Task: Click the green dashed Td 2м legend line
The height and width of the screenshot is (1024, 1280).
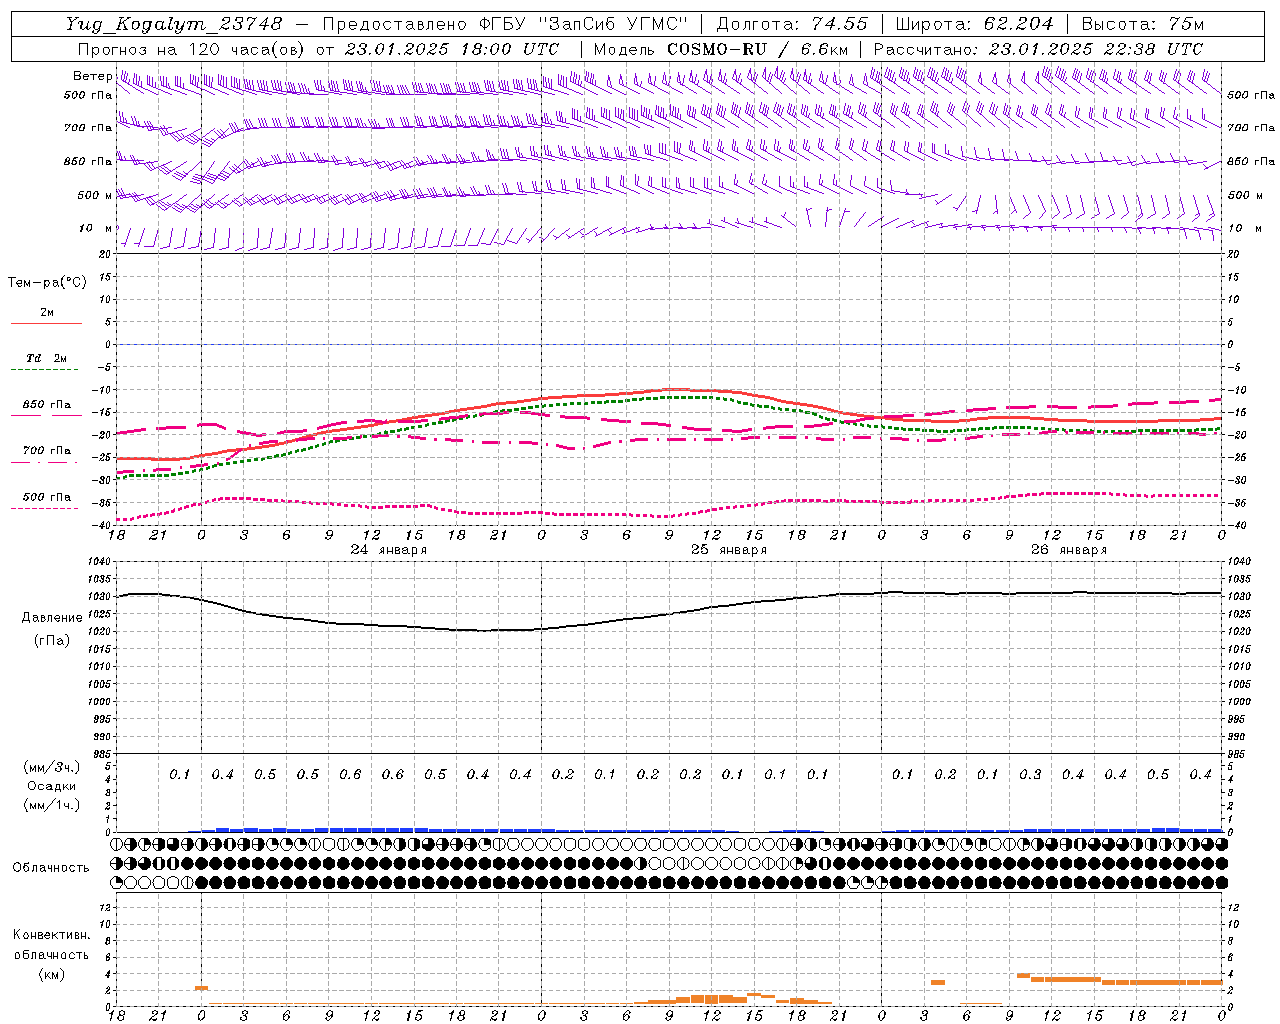Action: 46,370
